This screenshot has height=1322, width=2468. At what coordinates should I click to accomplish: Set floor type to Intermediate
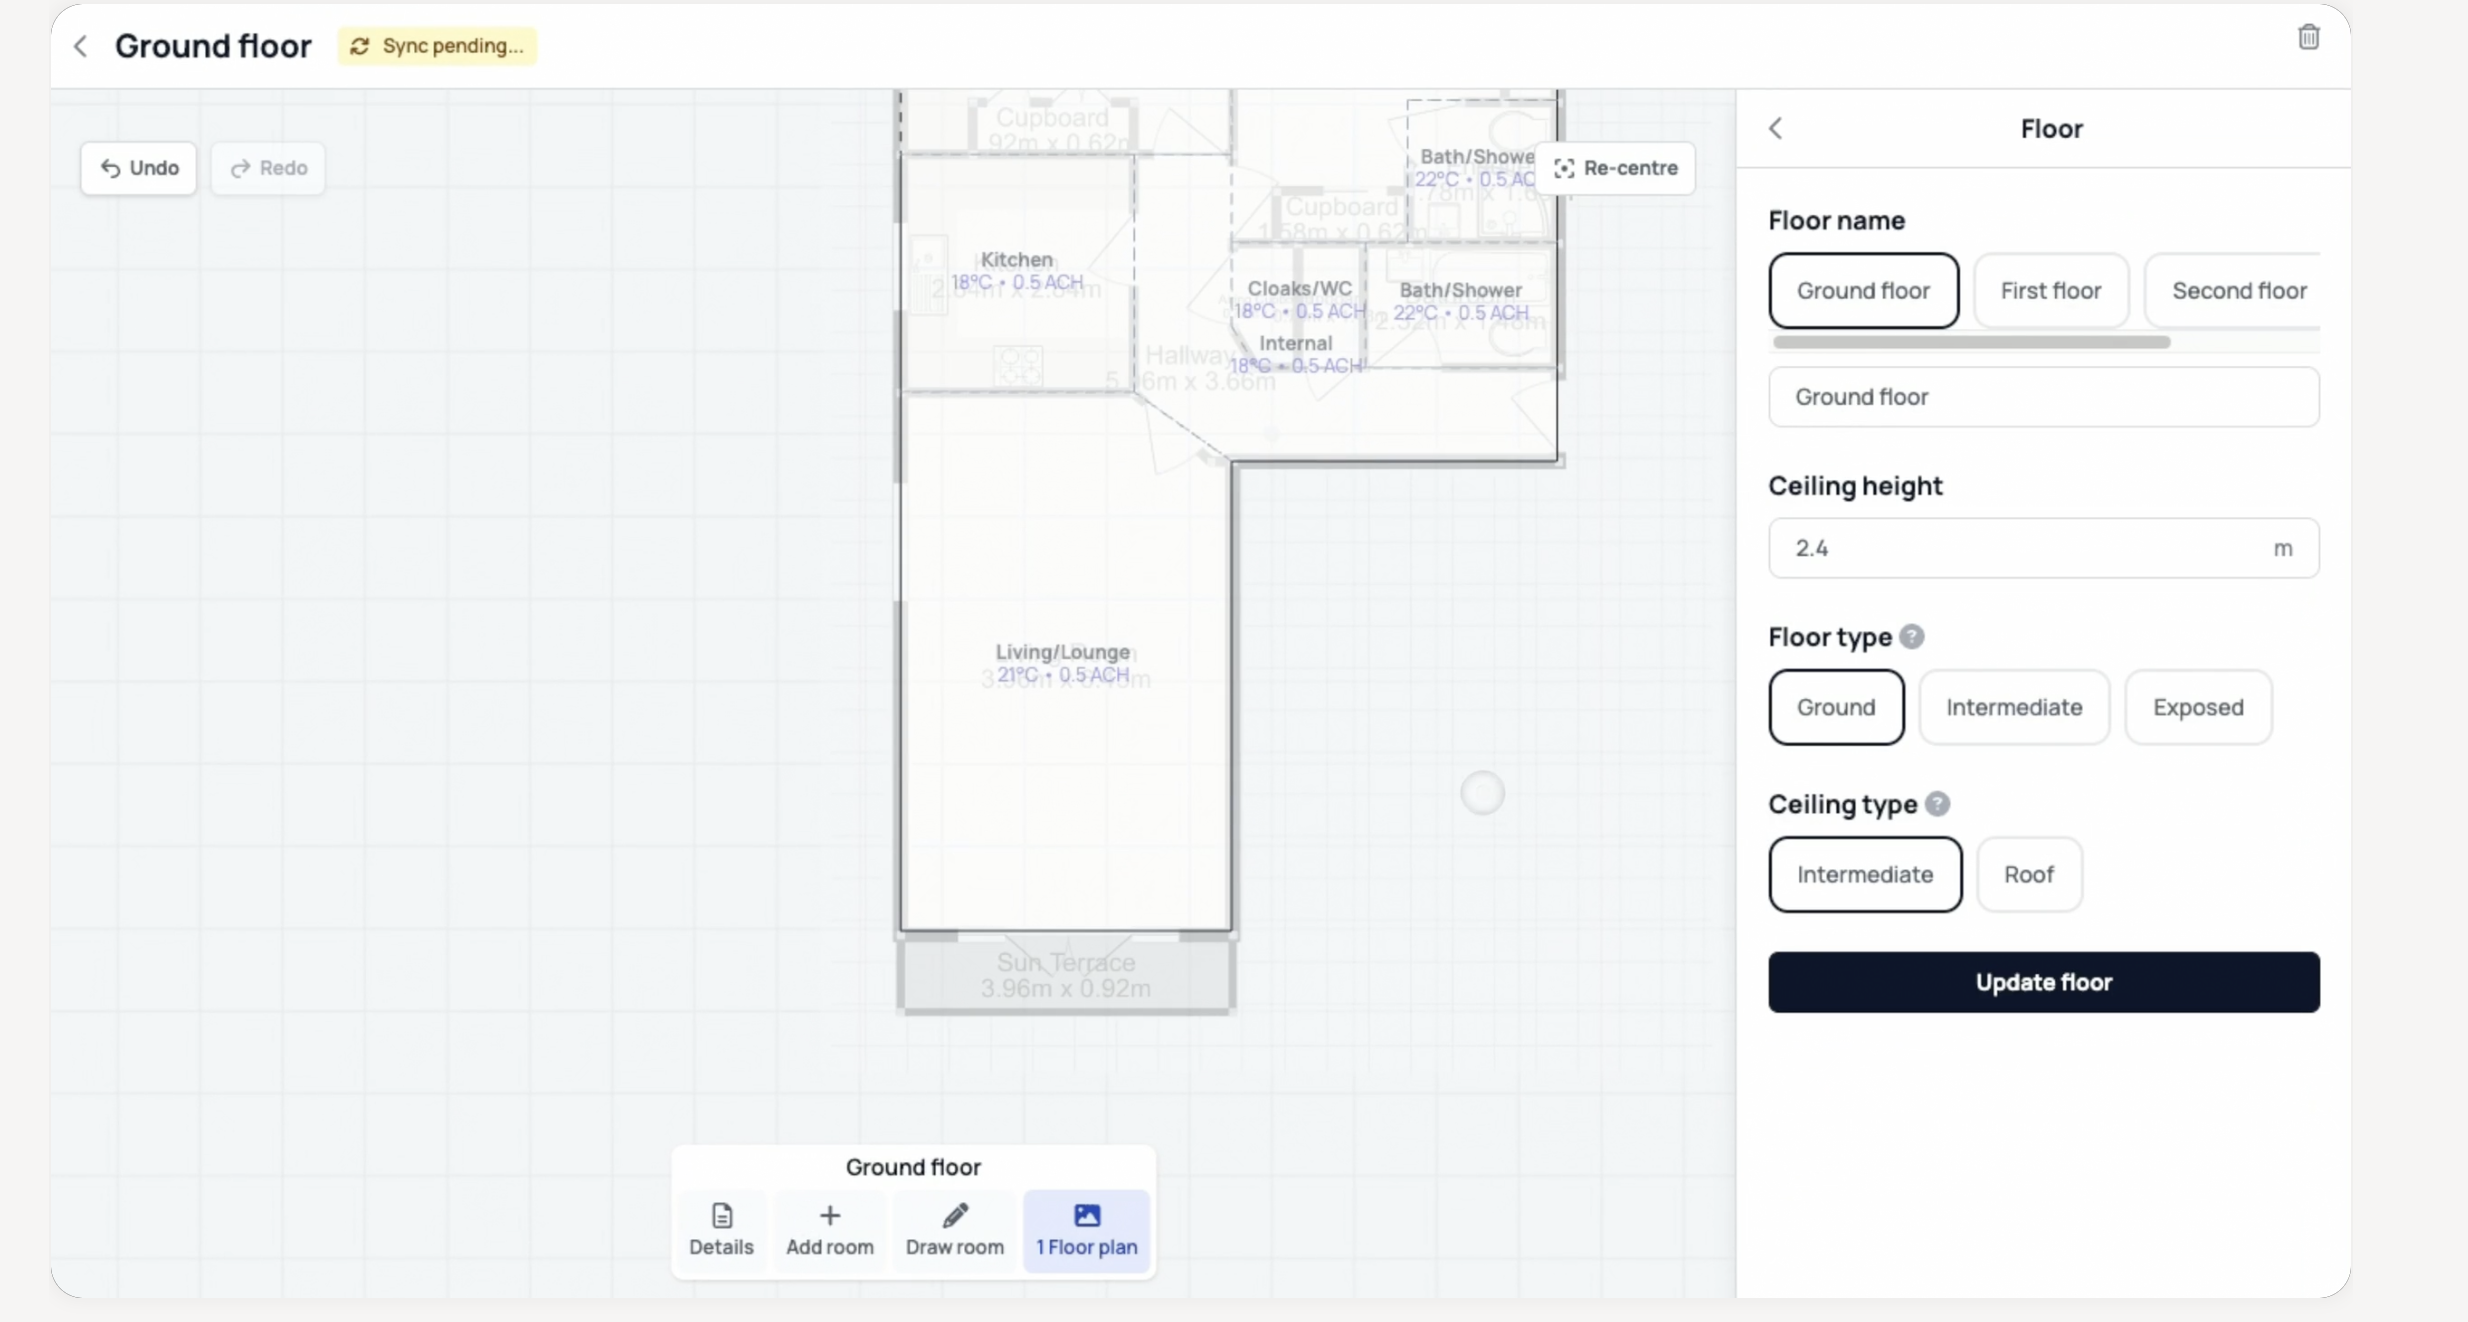(x=2013, y=707)
